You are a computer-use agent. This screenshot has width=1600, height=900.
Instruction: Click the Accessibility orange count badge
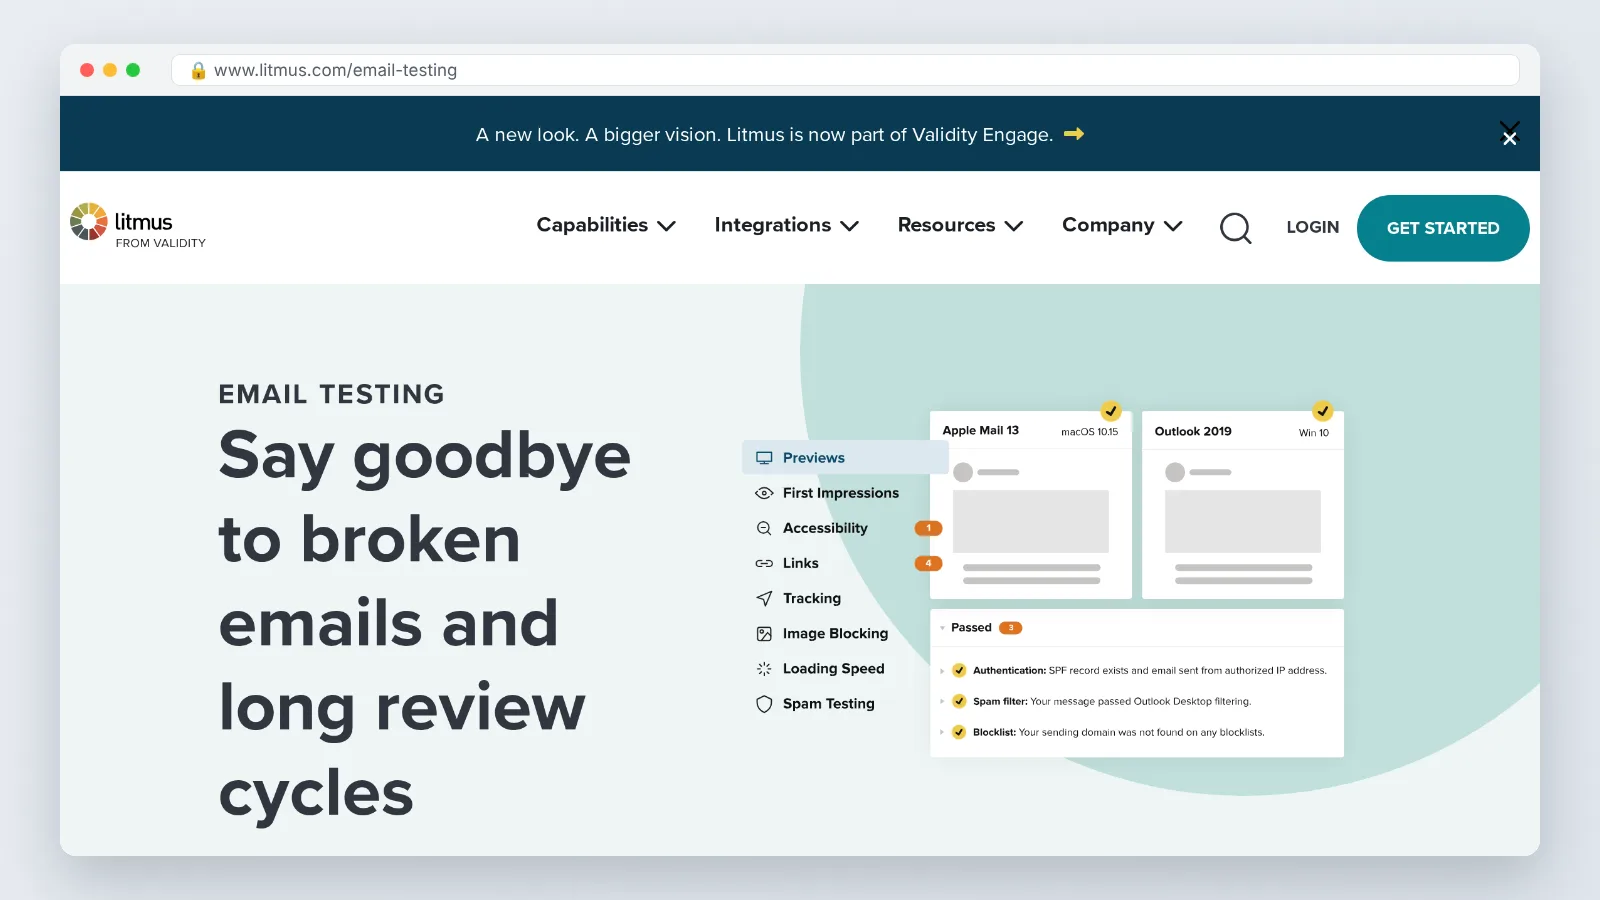(928, 528)
